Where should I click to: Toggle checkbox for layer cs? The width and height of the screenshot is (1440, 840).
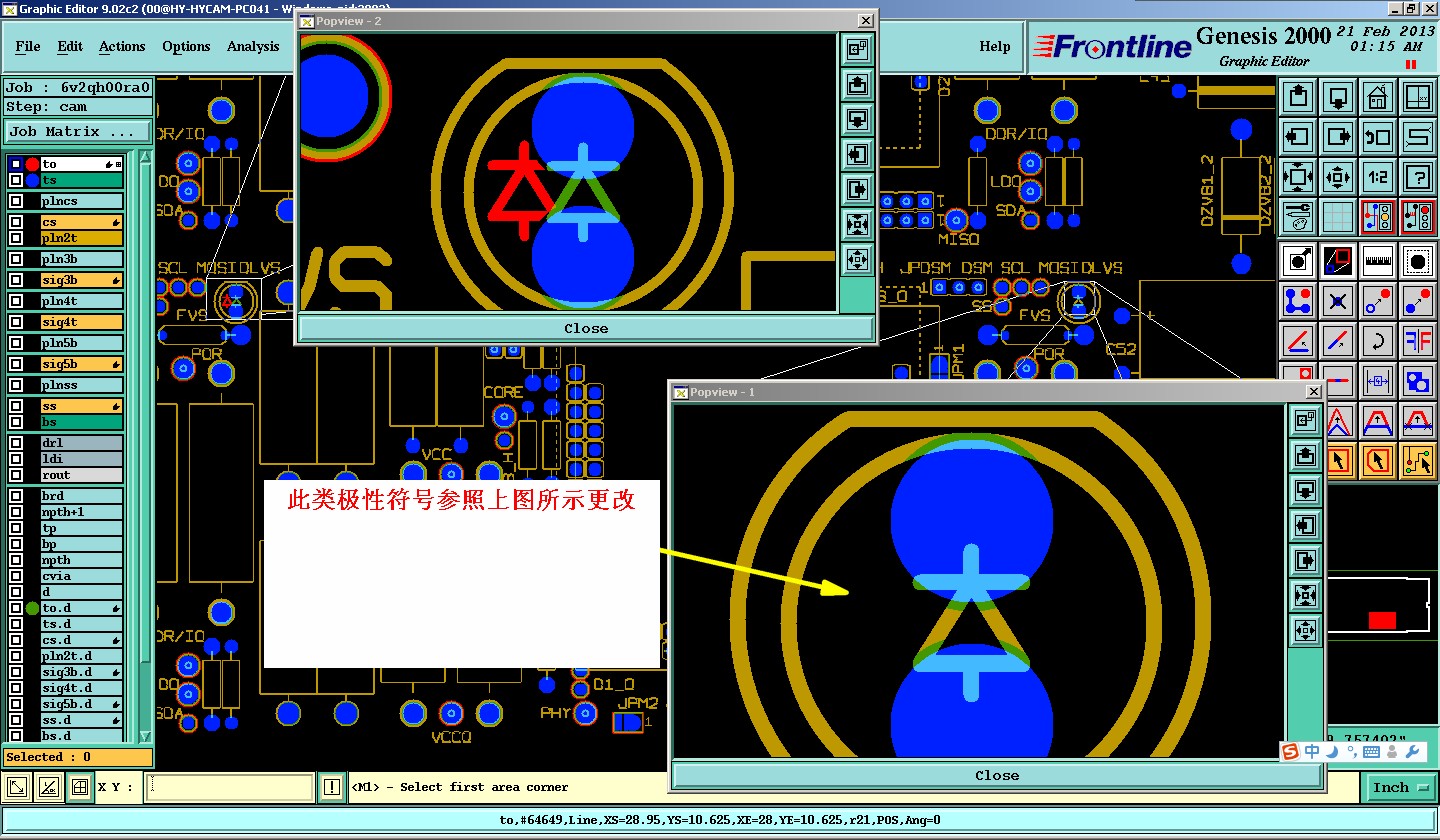(16, 222)
